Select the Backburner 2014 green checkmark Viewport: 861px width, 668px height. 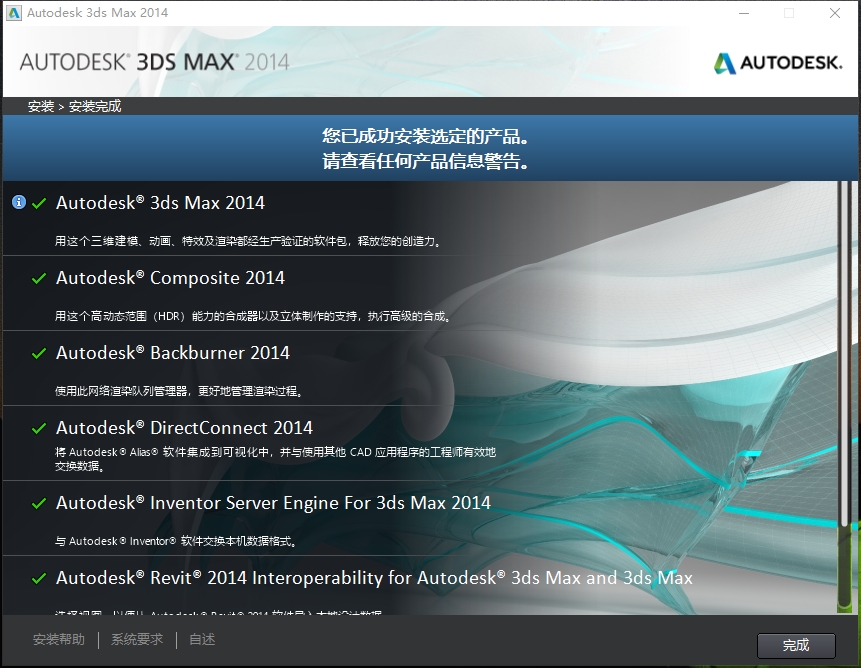[39, 353]
